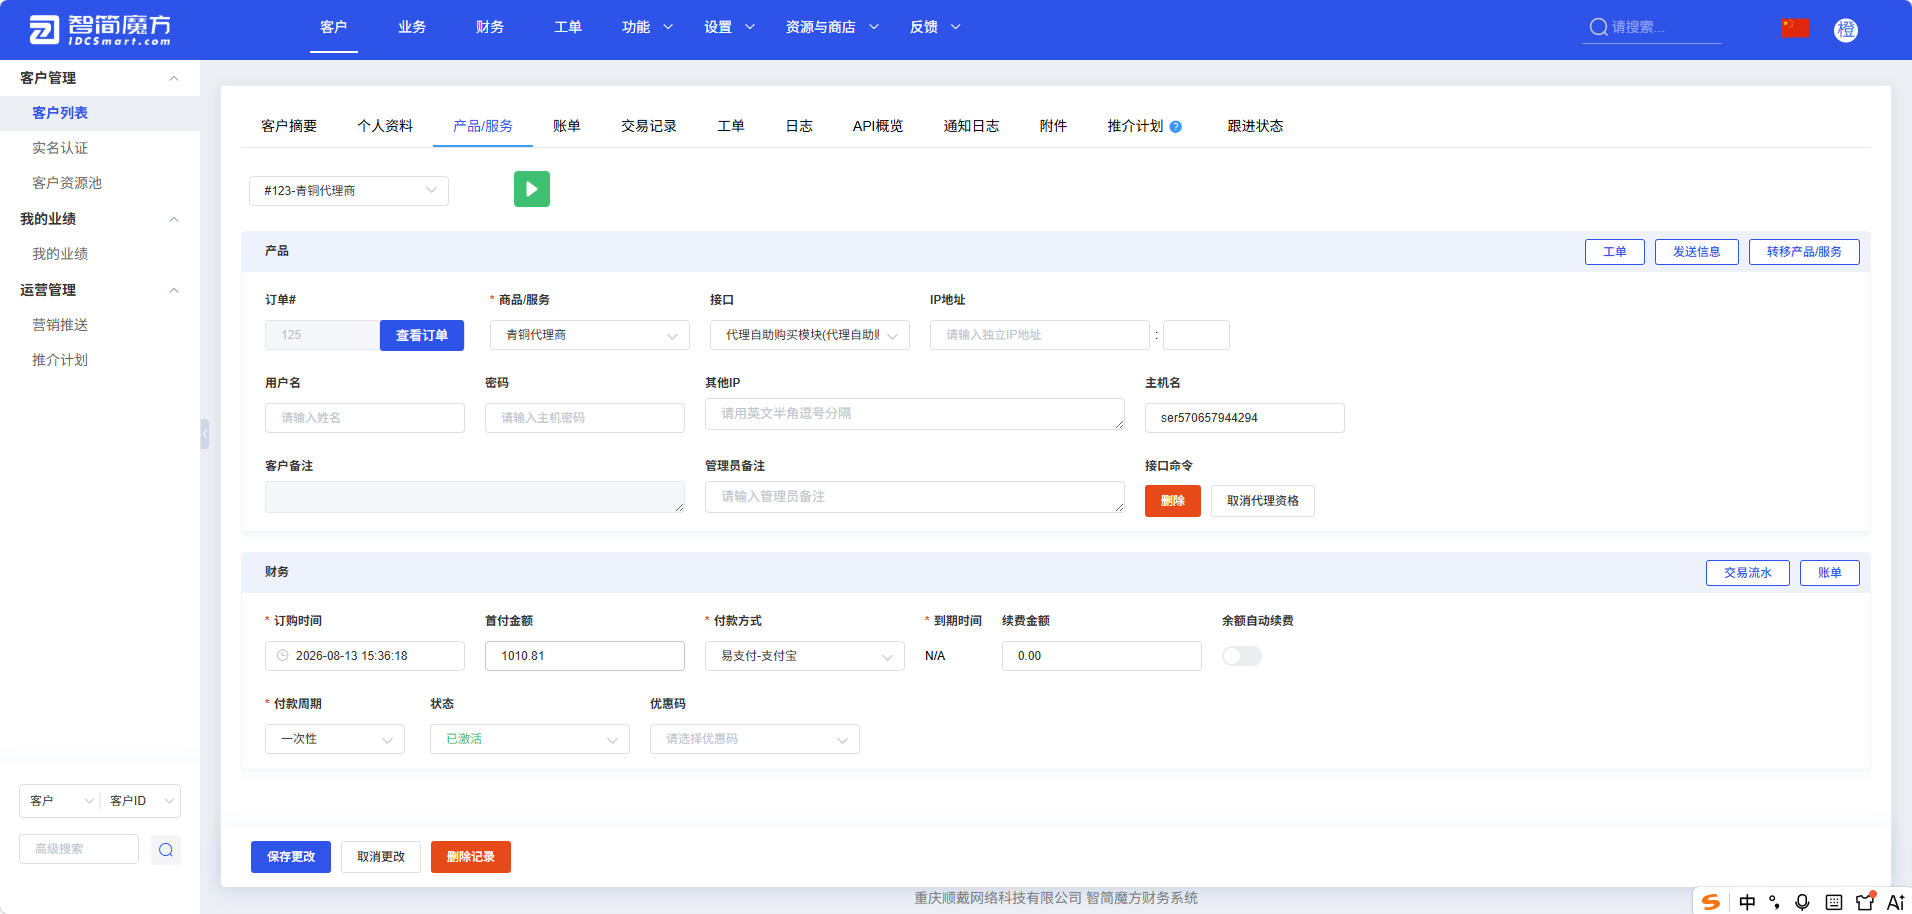Image resolution: width=1912 pixels, height=914 pixels.
Task: Open the user avatar menu
Action: (x=1846, y=30)
